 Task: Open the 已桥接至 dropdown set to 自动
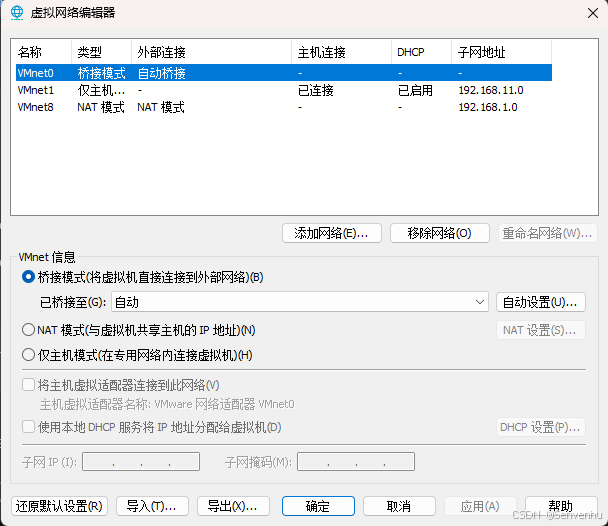(x=300, y=302)
